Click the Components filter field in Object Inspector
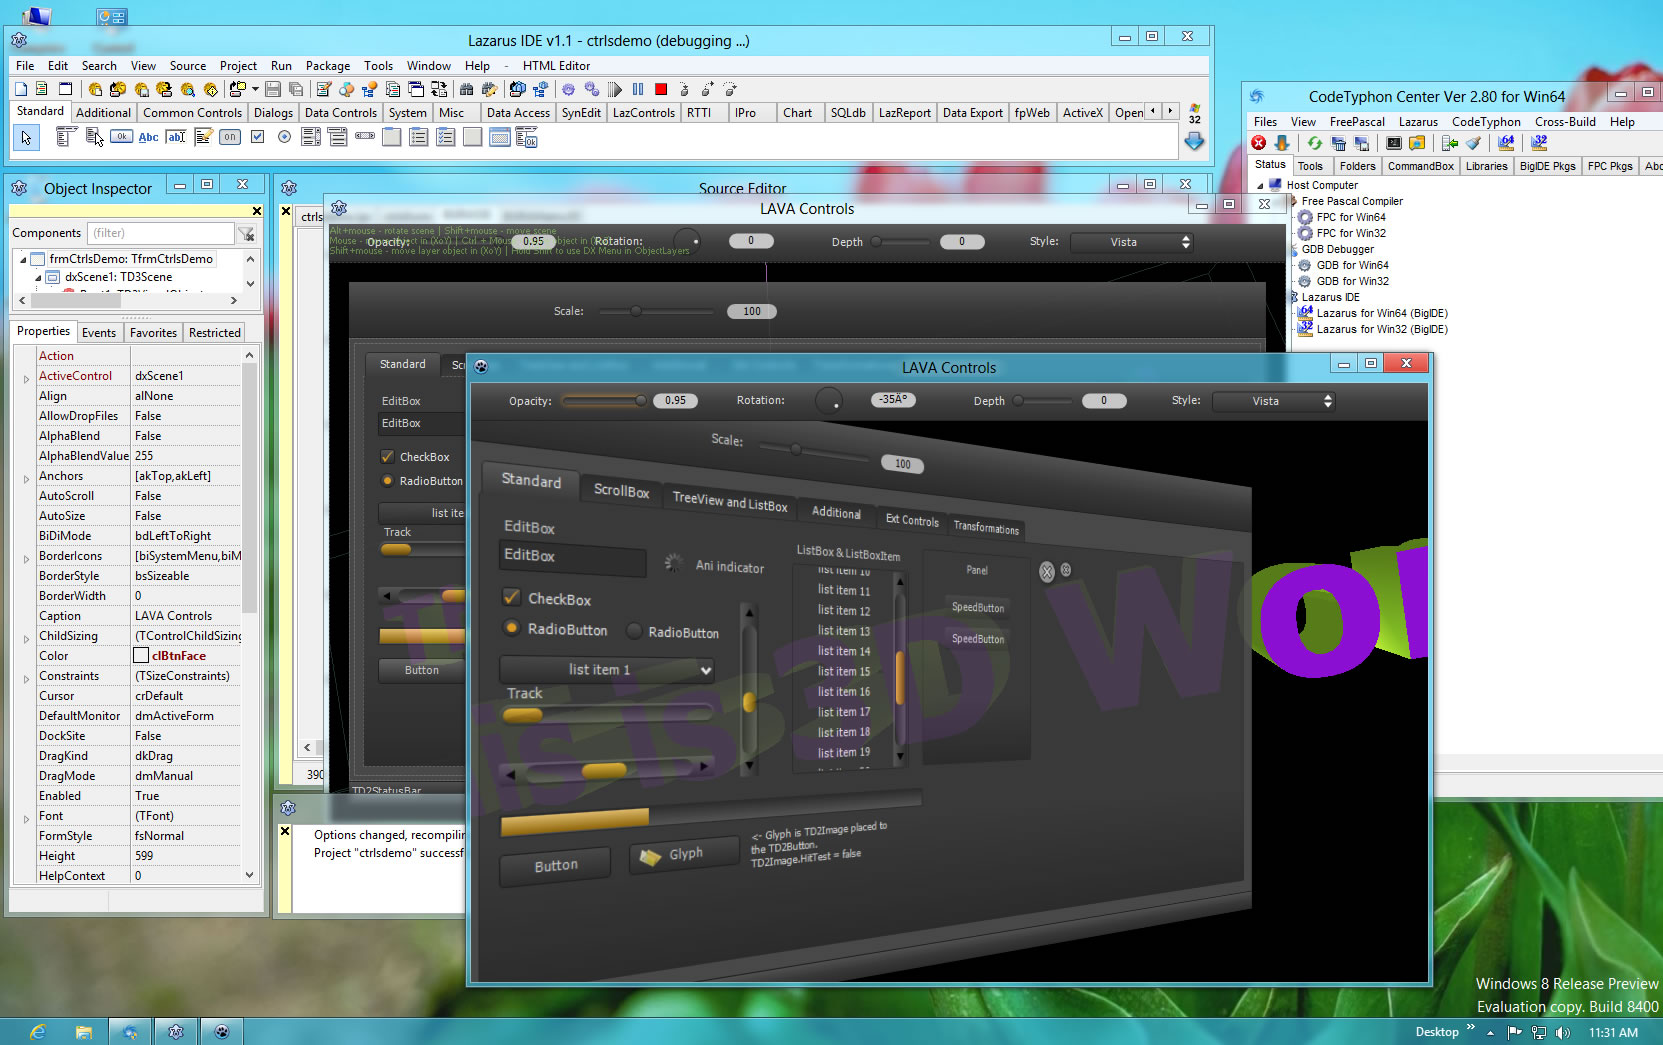Screen dimensions: 1663x1045 [160, 233]
